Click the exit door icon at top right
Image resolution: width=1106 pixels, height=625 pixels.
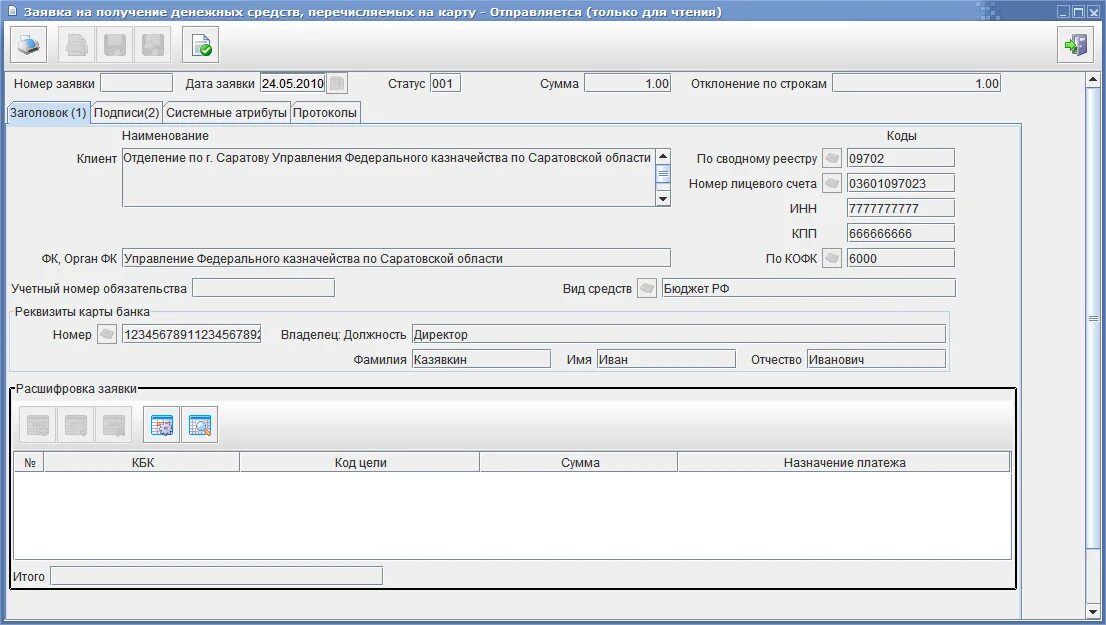(1075, 45)
